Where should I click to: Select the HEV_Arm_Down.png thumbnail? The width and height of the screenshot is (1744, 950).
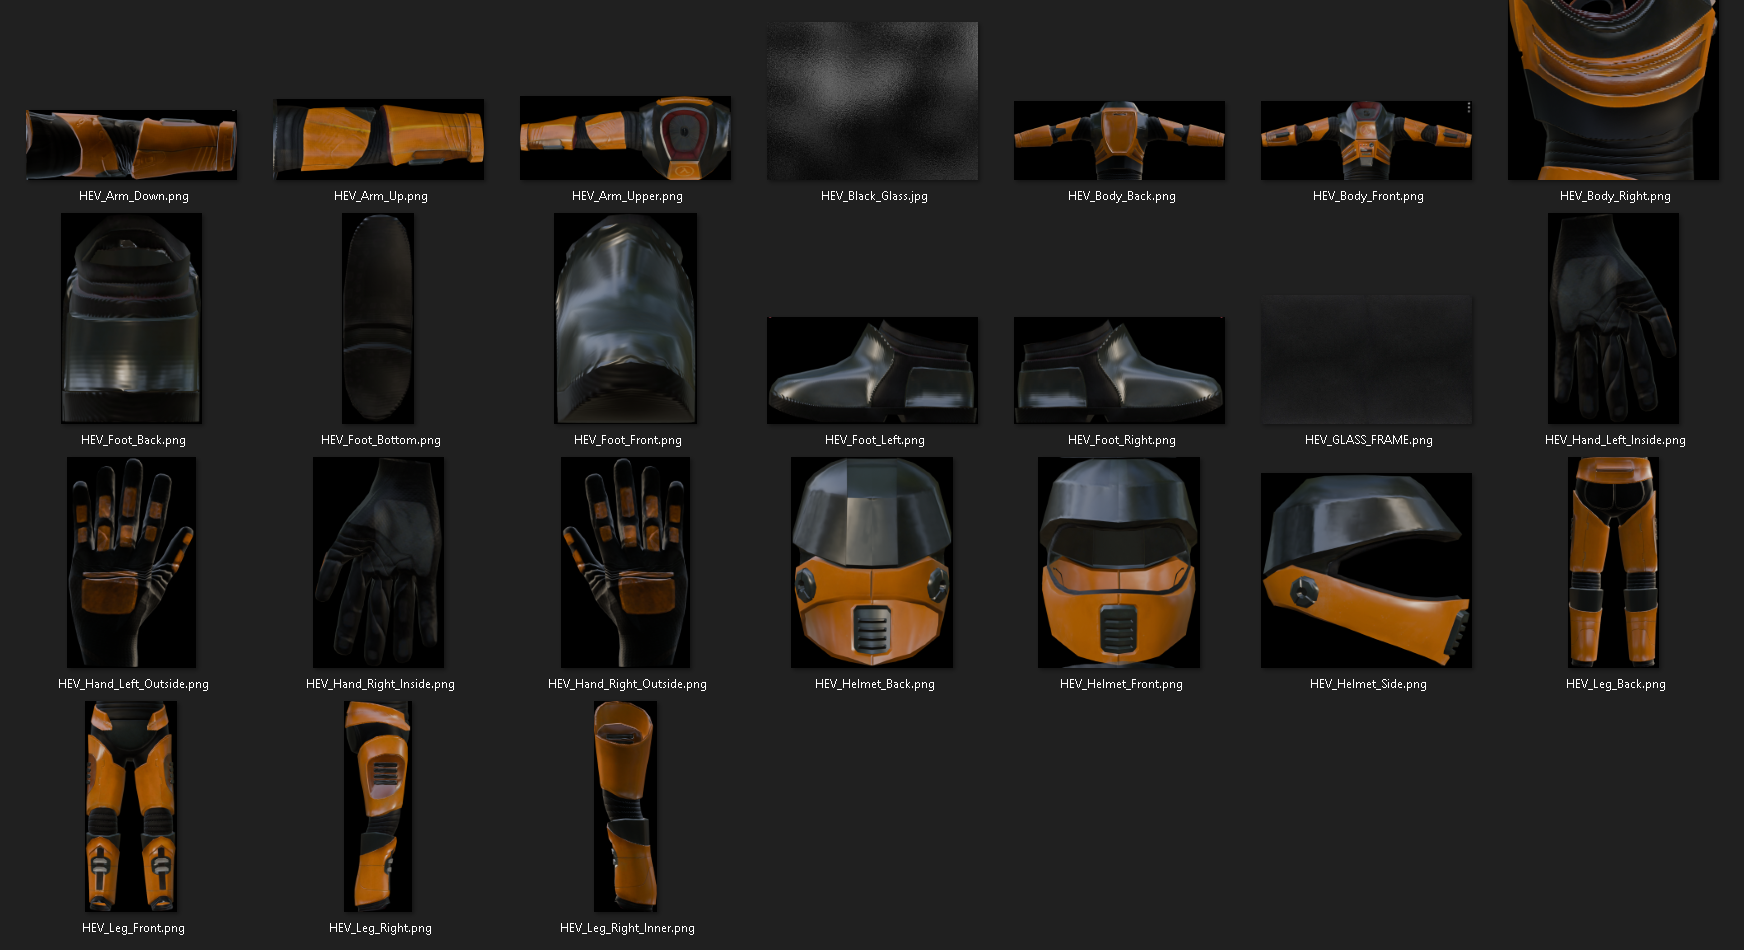click(131, 145)
